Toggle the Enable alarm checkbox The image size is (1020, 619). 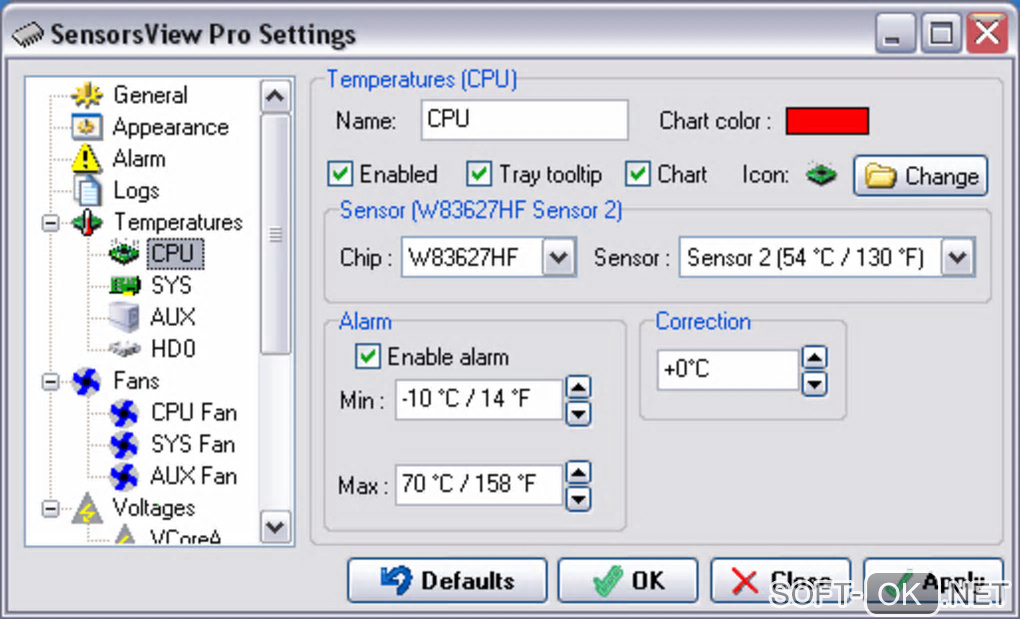(x=368, y=357)
